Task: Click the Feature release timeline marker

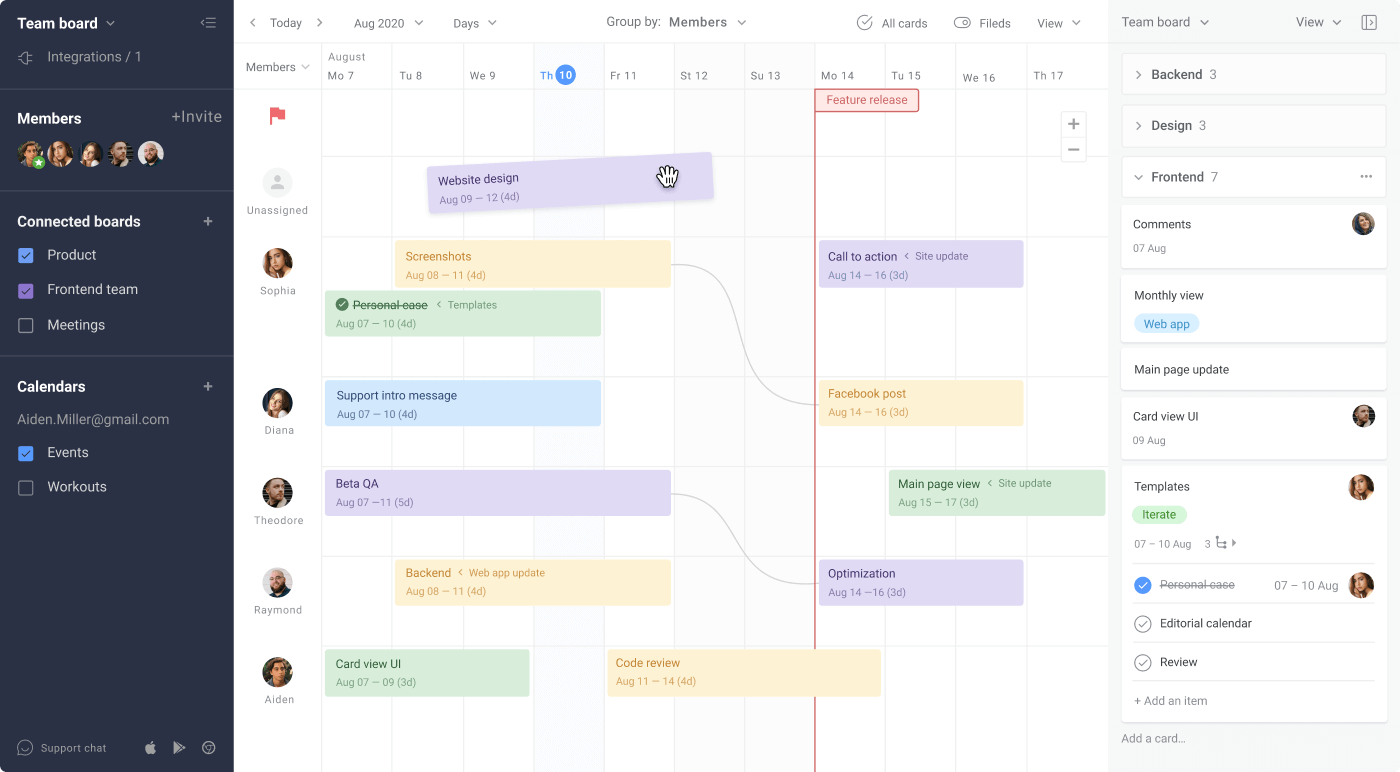Action: (866, 100)
